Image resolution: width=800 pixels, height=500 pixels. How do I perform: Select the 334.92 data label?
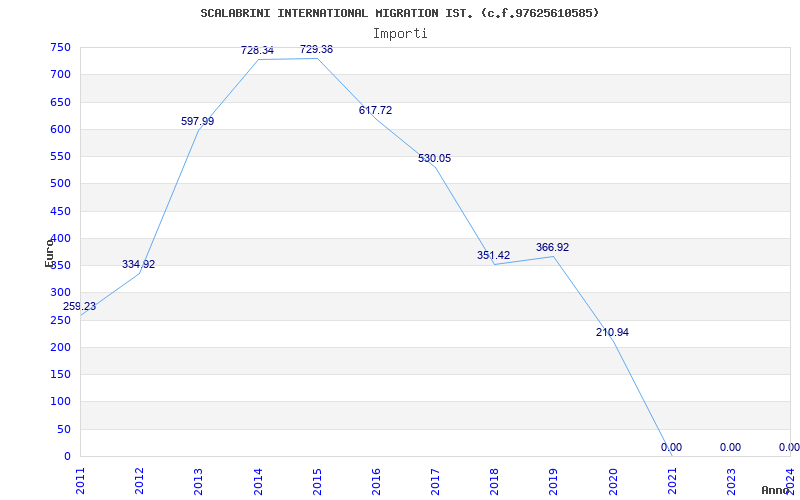pos(138,264)
